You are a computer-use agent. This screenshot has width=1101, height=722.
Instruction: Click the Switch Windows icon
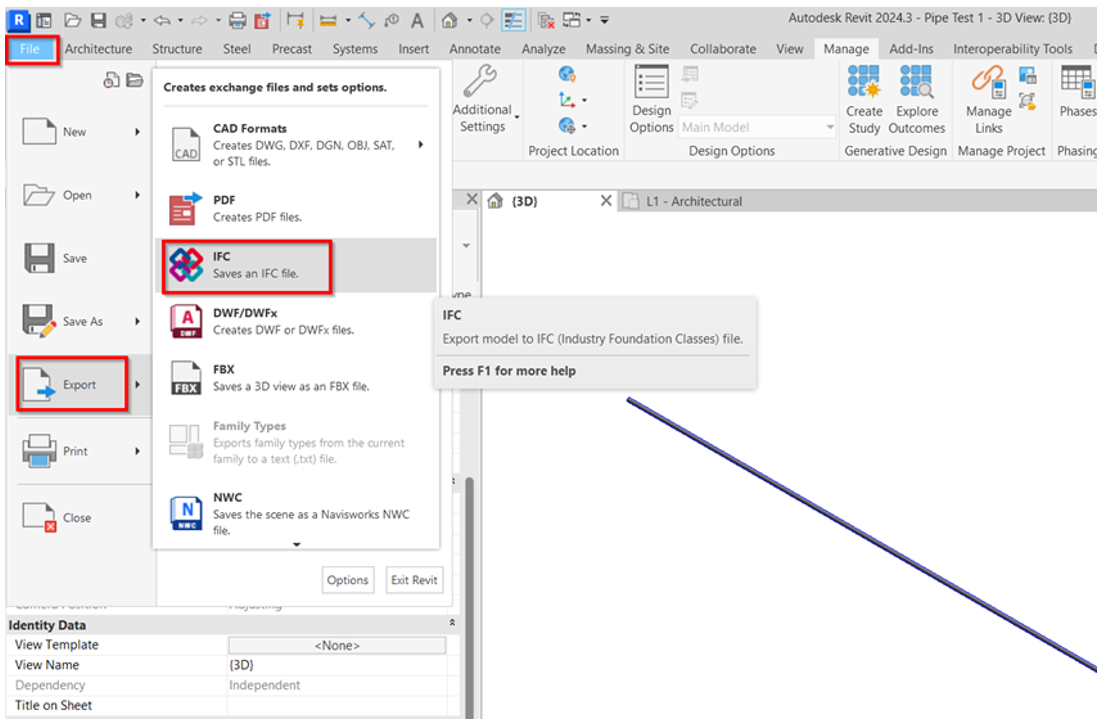(572, 20)
